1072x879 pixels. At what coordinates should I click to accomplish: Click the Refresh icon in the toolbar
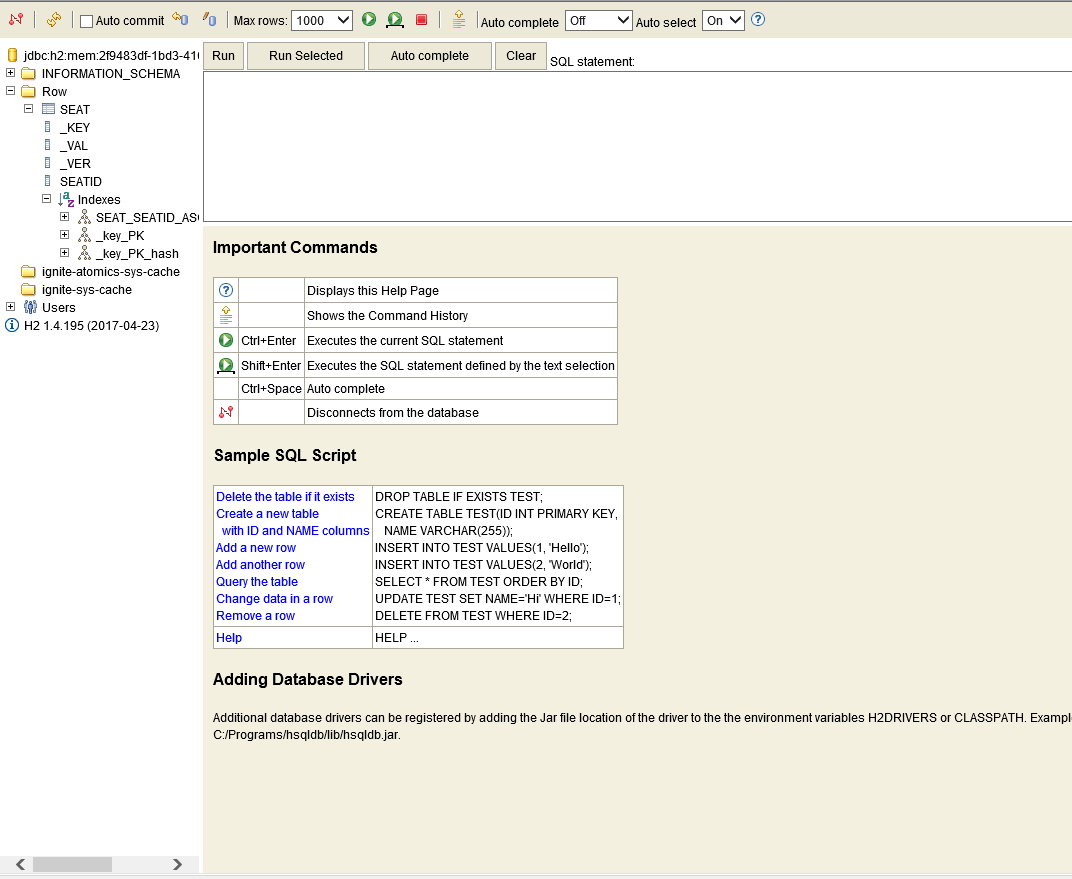(54, 20)
